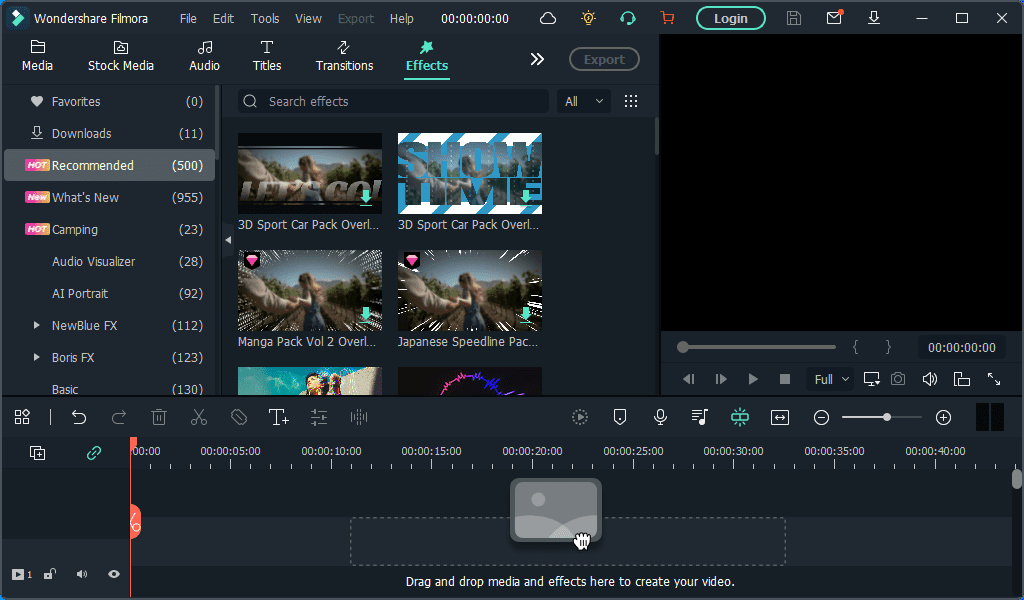Image resolution: width=1024 pixels, height=600 pixels.
Task: Open the messages envelope icon
Action: click(x=834, y=18)
